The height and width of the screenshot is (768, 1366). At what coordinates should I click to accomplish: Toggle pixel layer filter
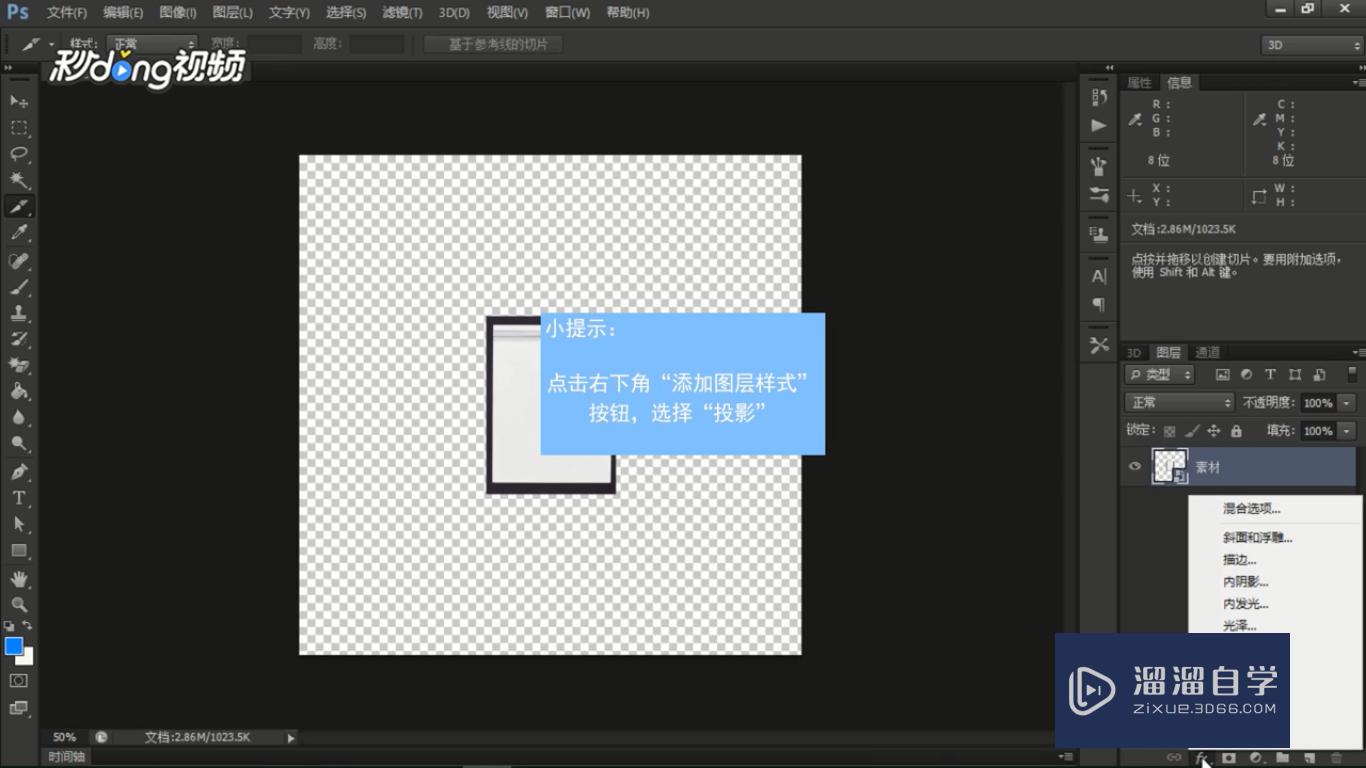(1222, 375)
